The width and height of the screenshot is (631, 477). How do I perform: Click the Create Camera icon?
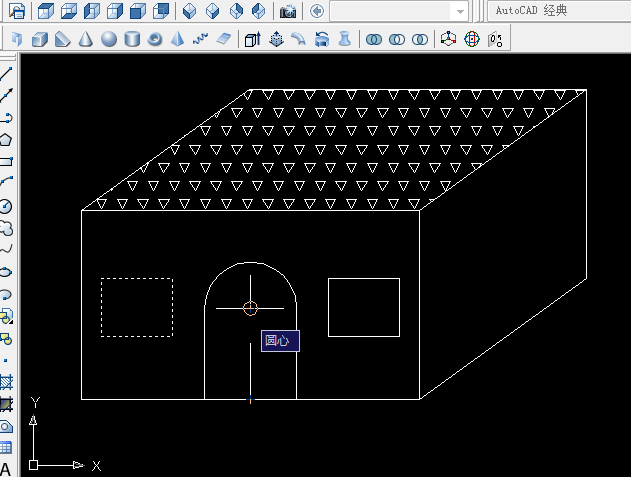(288, 12)
